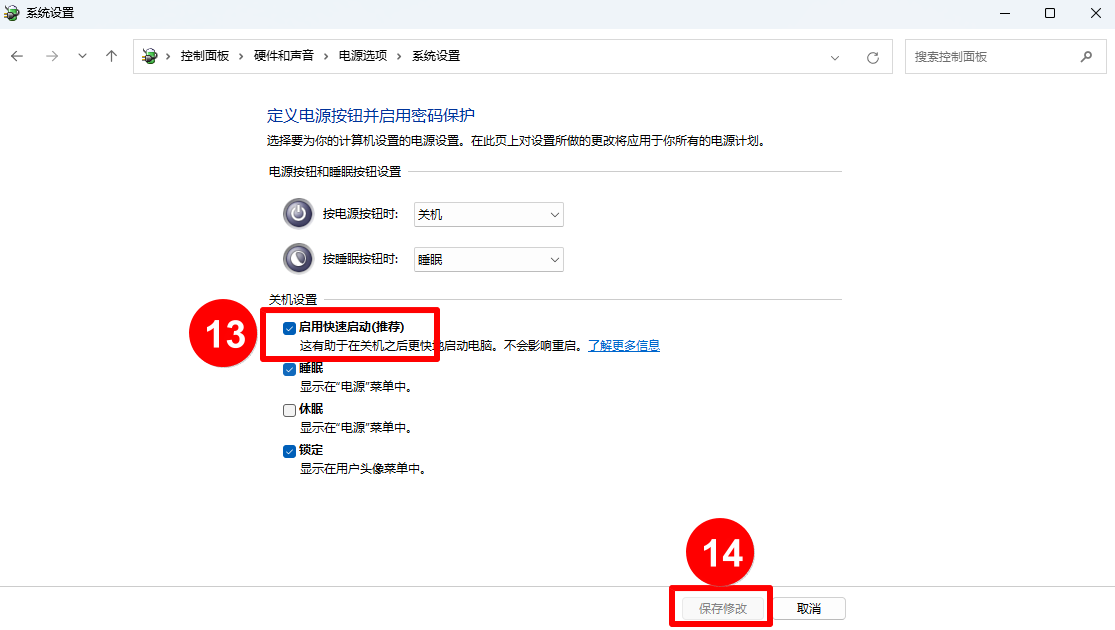
Task: Uncheck the 睡眠 option
Action: point(289,368)
